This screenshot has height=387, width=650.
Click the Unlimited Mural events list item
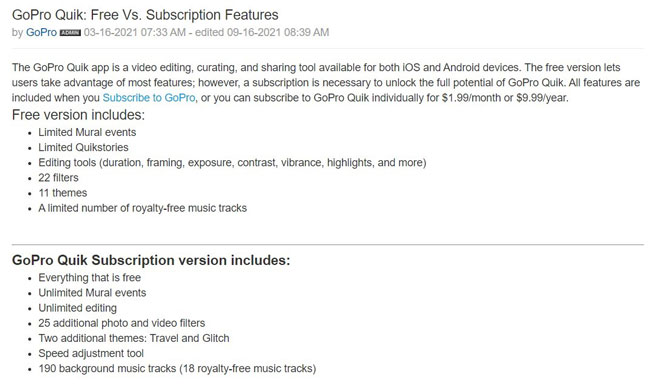[92, 293]
